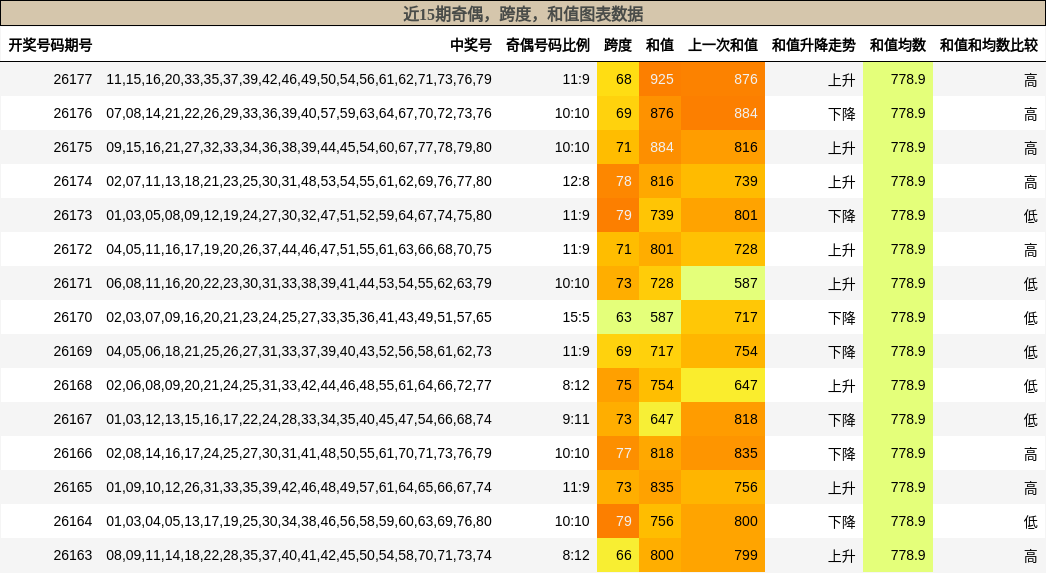Click 高 comparison in row 26163
Screen dimensions: 1046x573
[x=1031, y=556]
